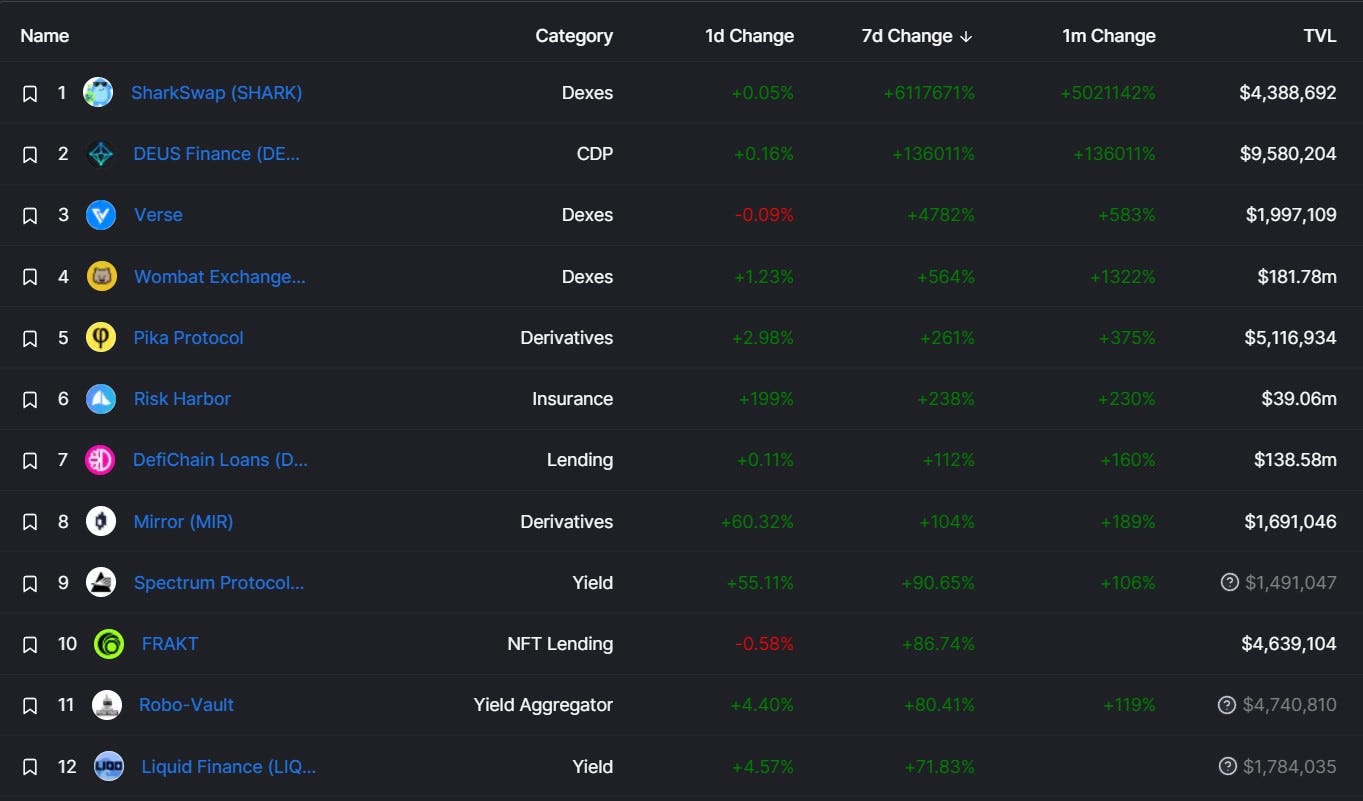Toggle the bookmark for Mirror (MIR)
Screen dimensions: 1363x801
[30, 522]
